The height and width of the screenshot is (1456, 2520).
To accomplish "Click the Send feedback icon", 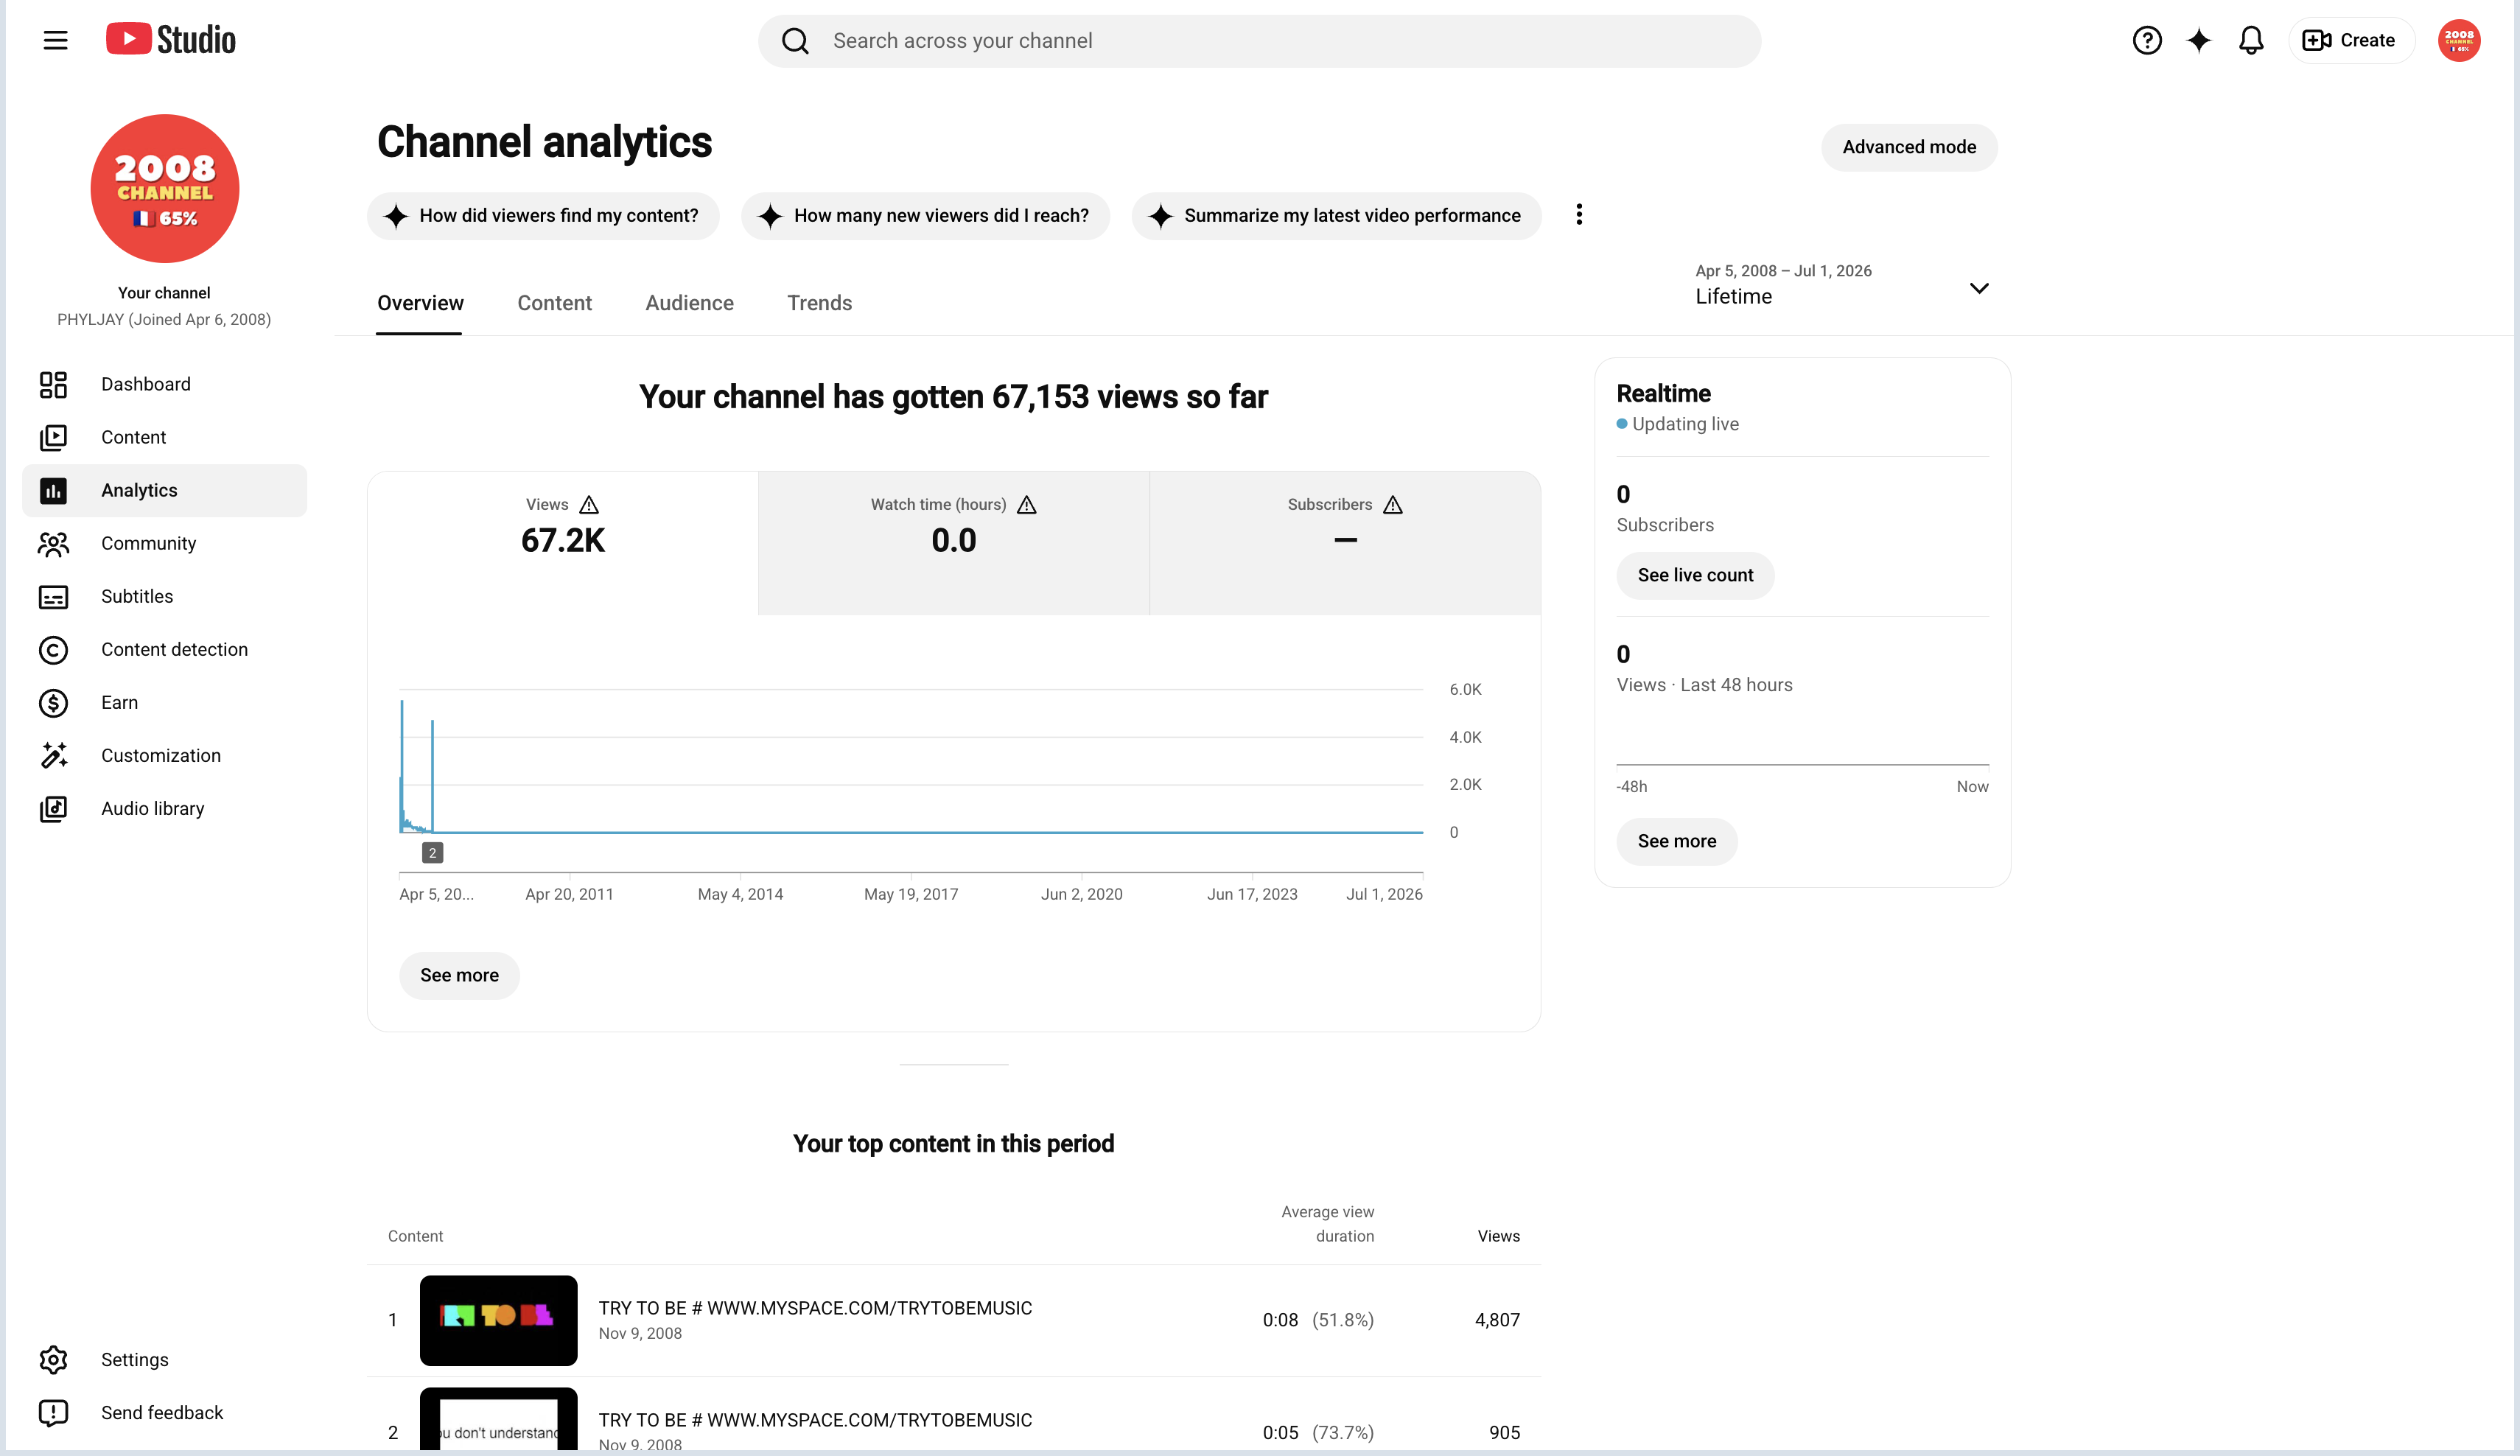I will tap(53, 1412).
